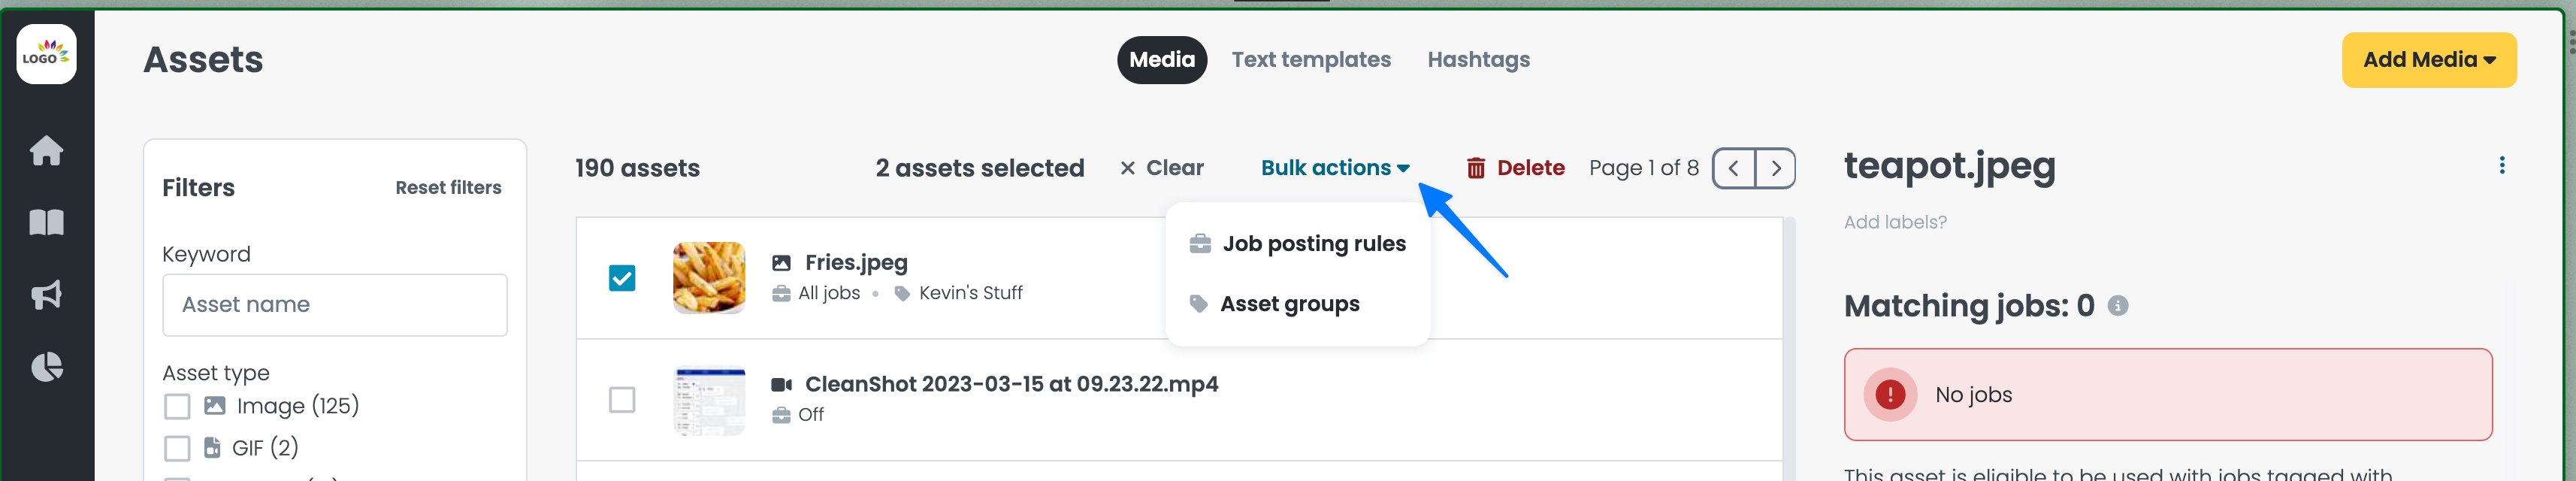Go to the next assets page
The height and width of the screenshot is (481, 2576).
(1775, 168)
